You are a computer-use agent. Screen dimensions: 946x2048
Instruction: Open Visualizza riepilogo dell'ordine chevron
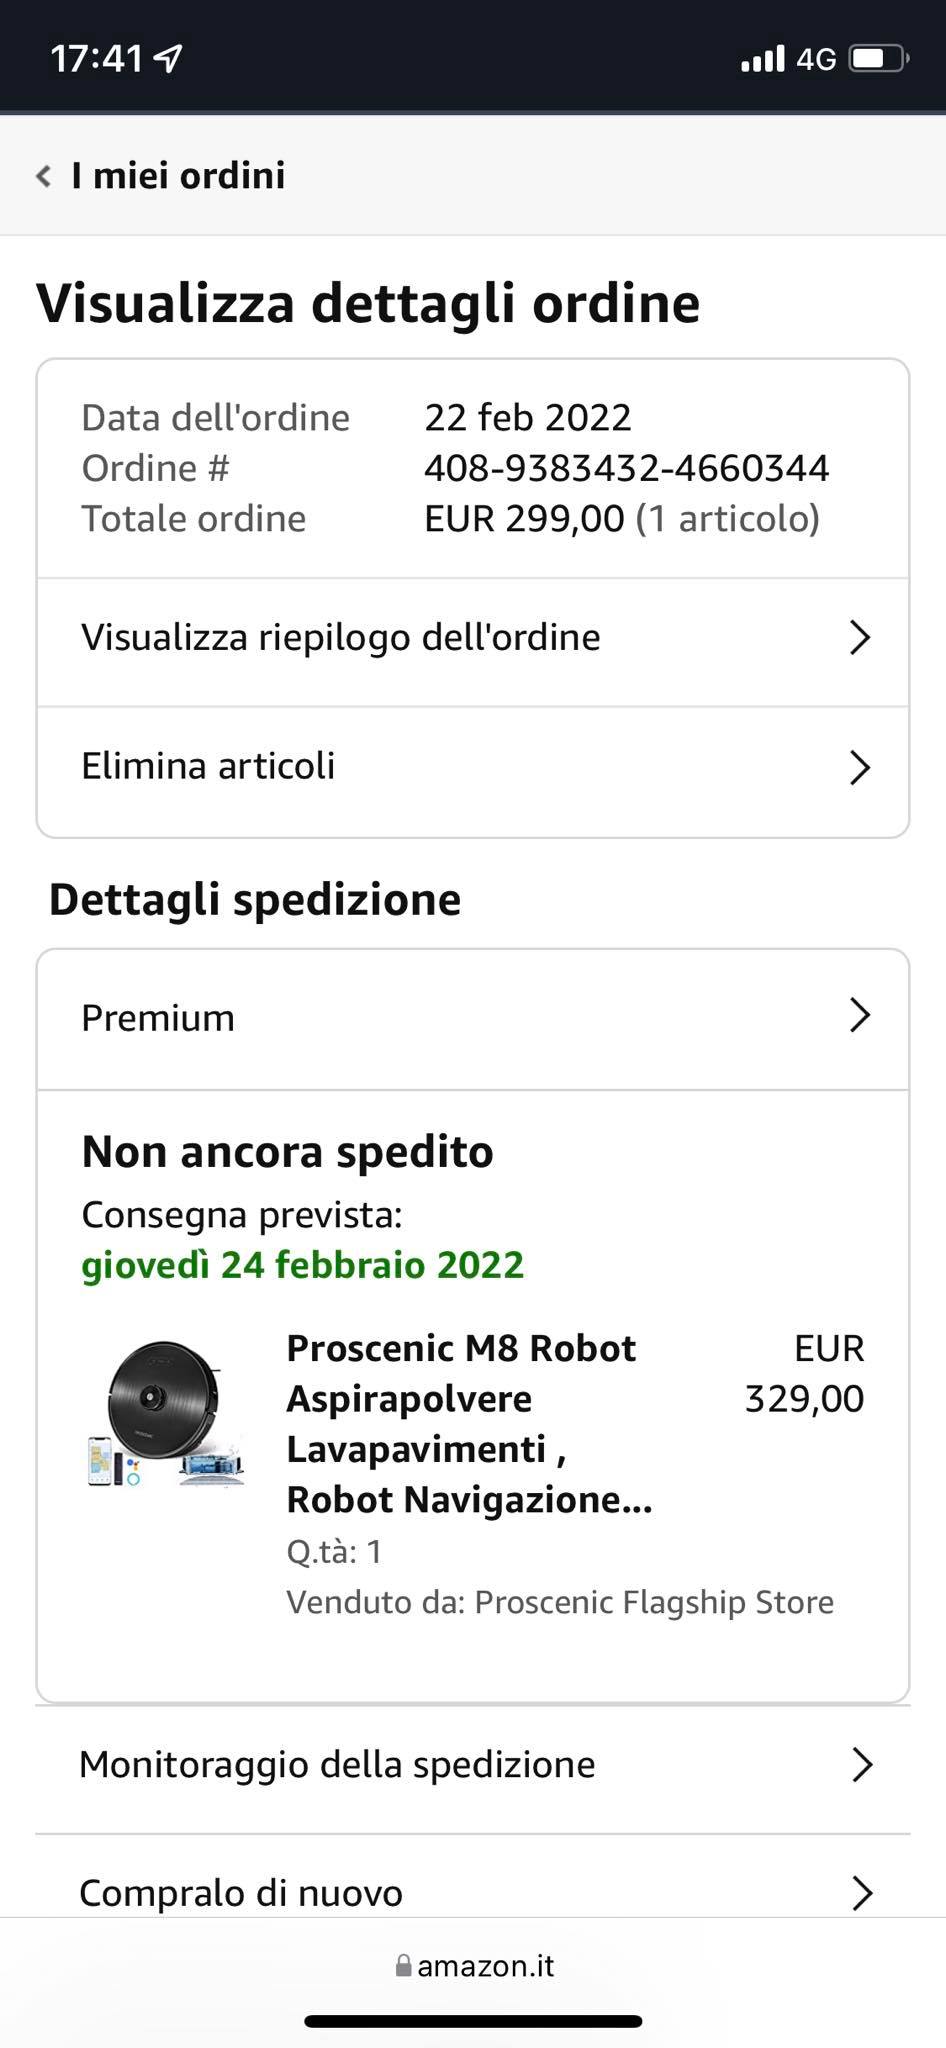859,637
